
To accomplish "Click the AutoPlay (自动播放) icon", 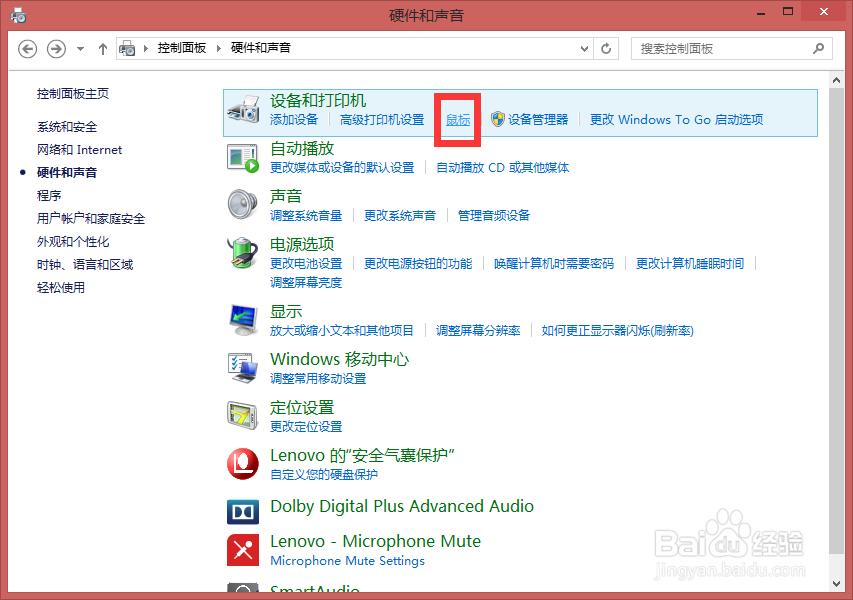I will pos(243,158).
